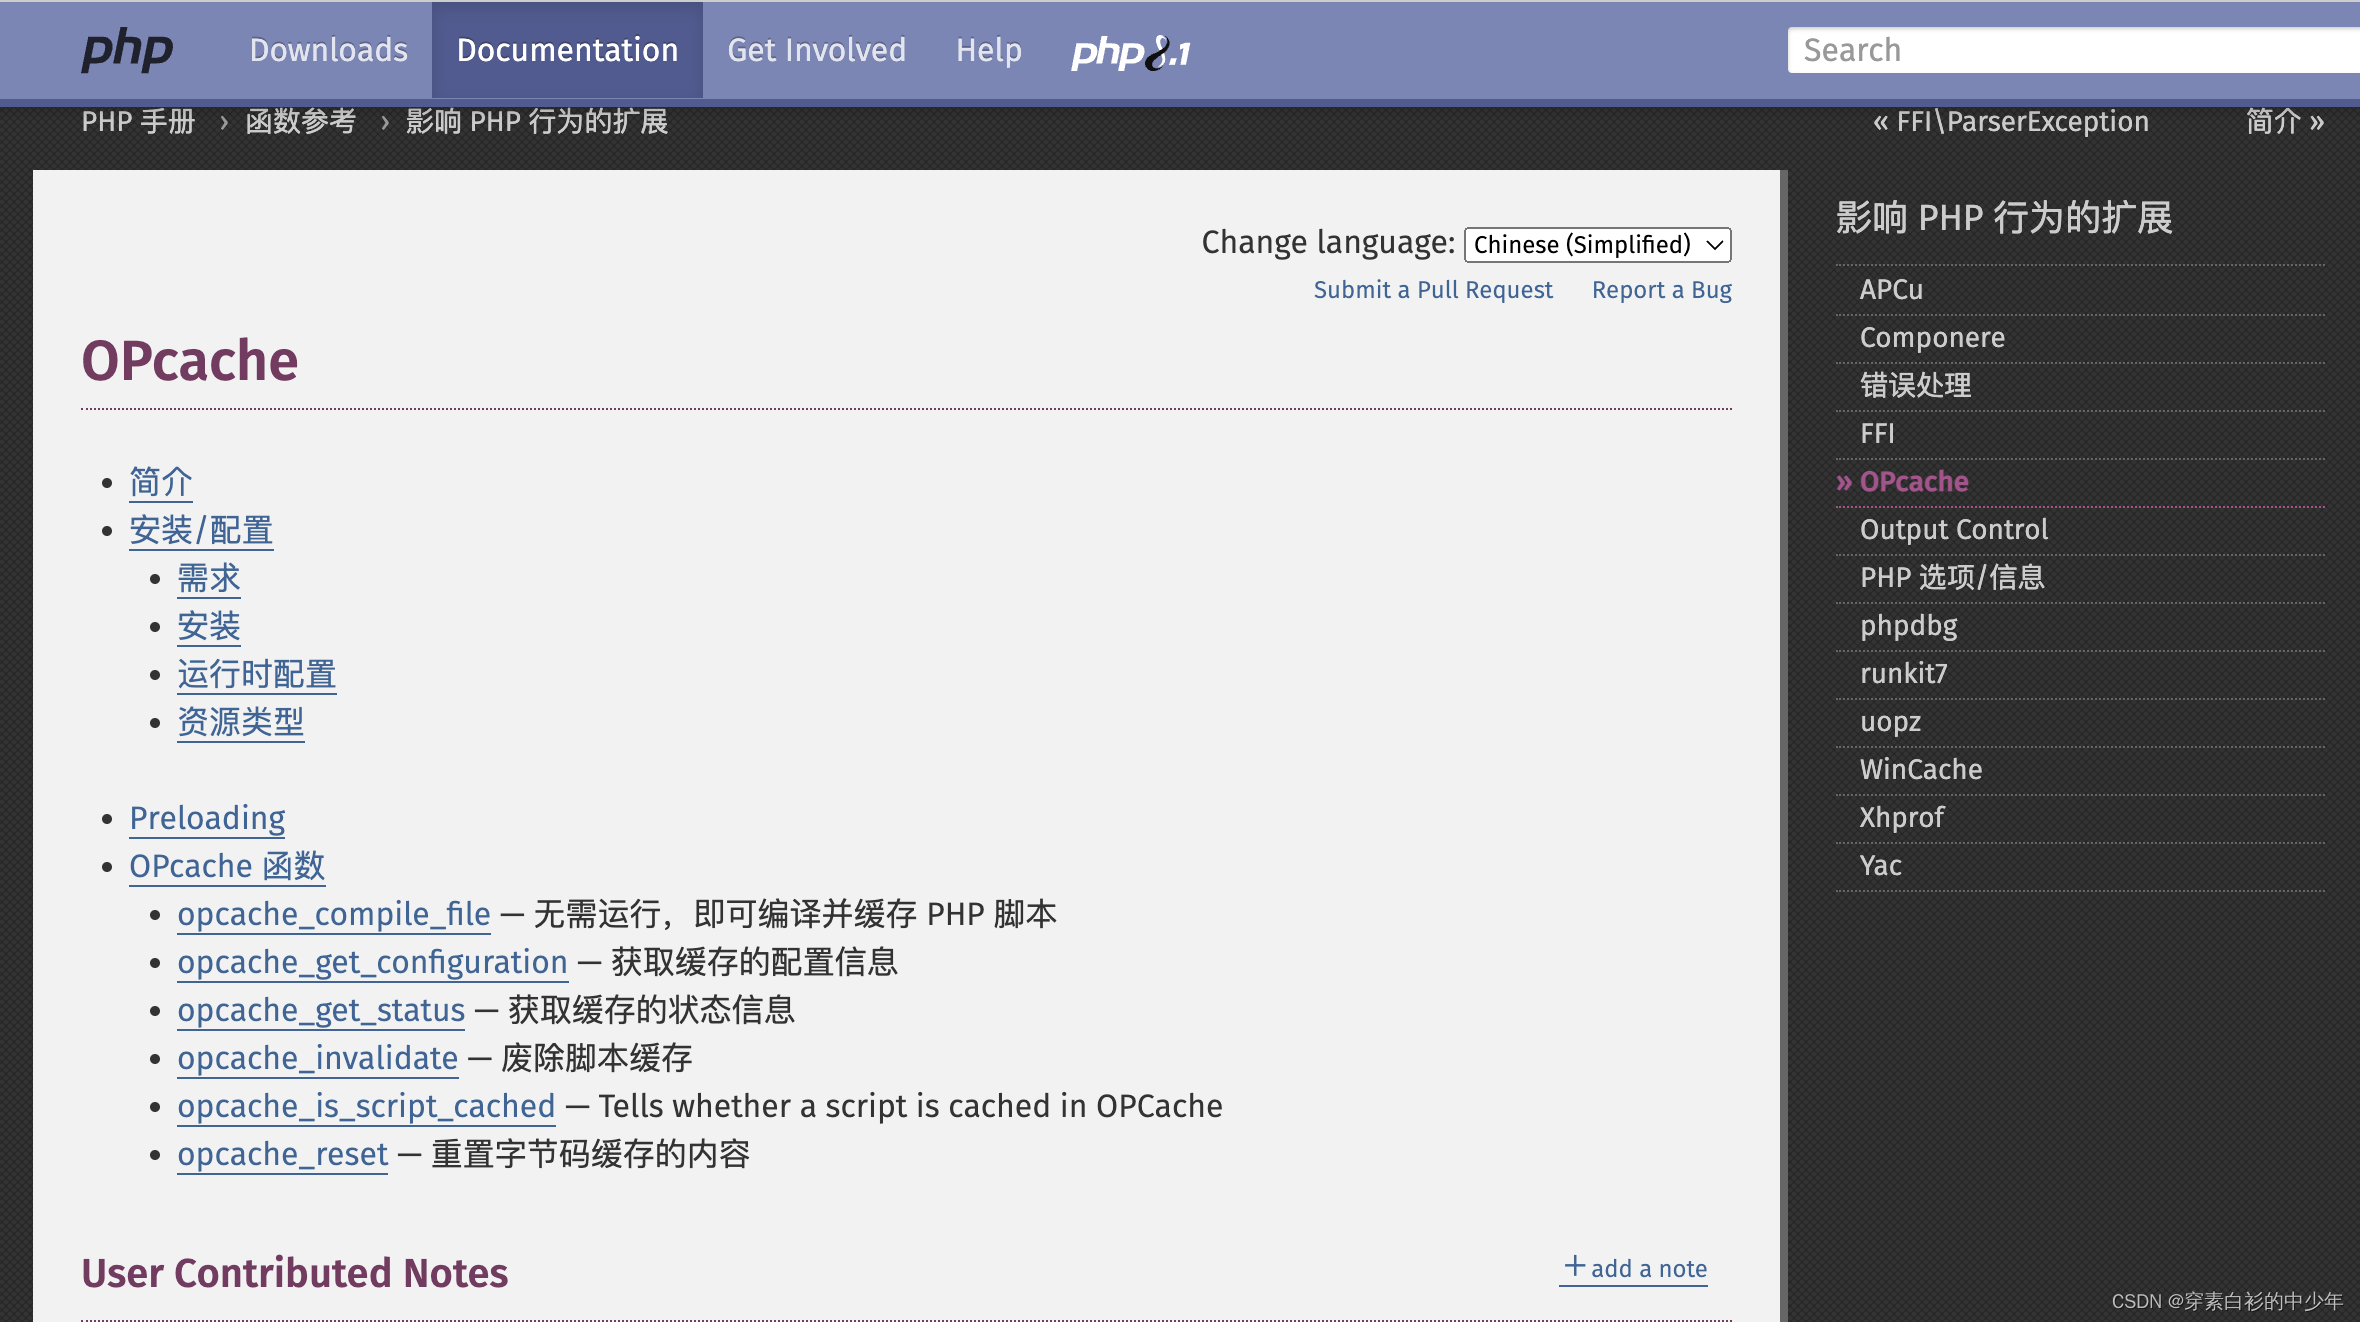Open the 简介 page via next arrow link

(2283, 121)
